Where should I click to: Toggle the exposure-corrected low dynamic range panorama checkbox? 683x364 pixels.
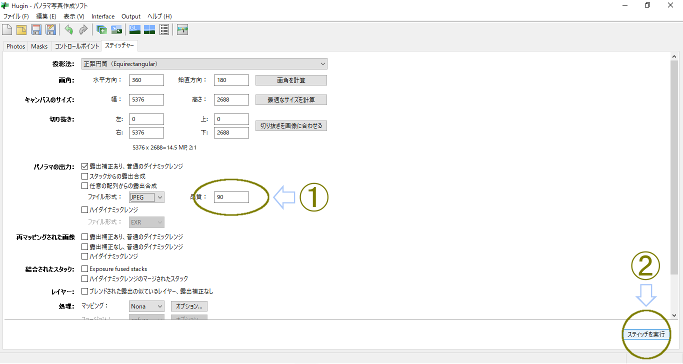click(85, 166)
